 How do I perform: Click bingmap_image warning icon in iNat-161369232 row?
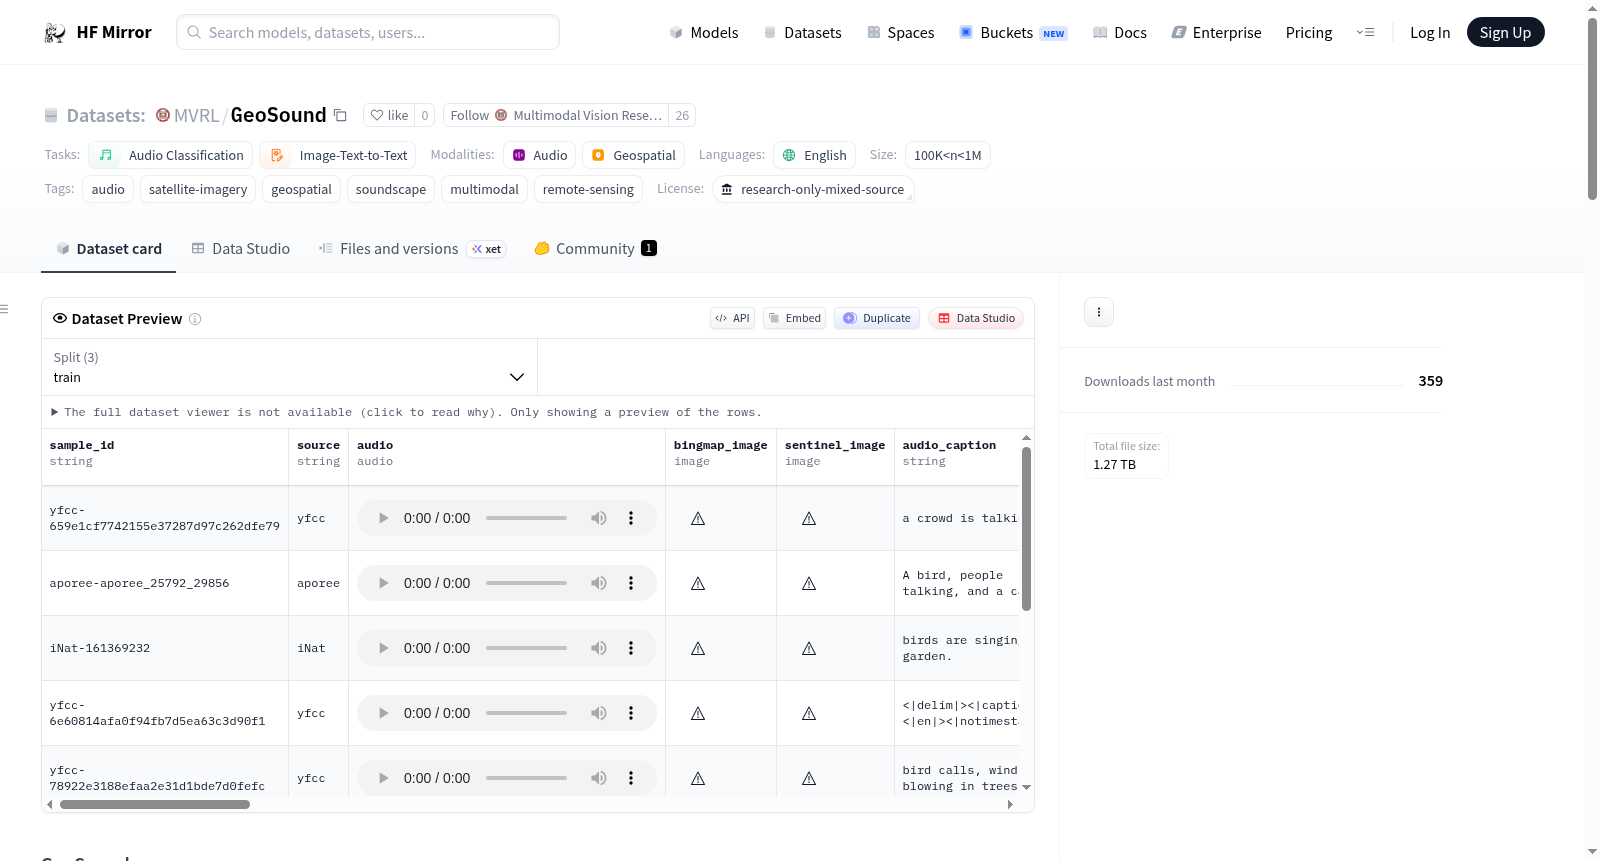point(698,649)
